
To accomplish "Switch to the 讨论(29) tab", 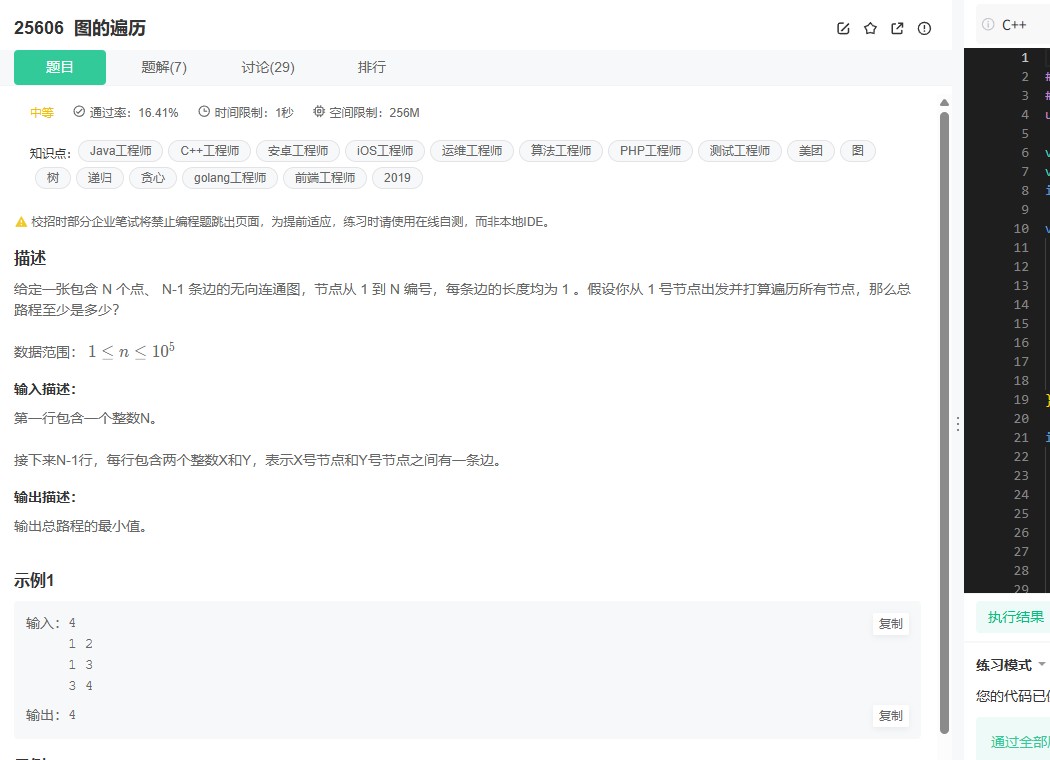I will tap(267, 67).
